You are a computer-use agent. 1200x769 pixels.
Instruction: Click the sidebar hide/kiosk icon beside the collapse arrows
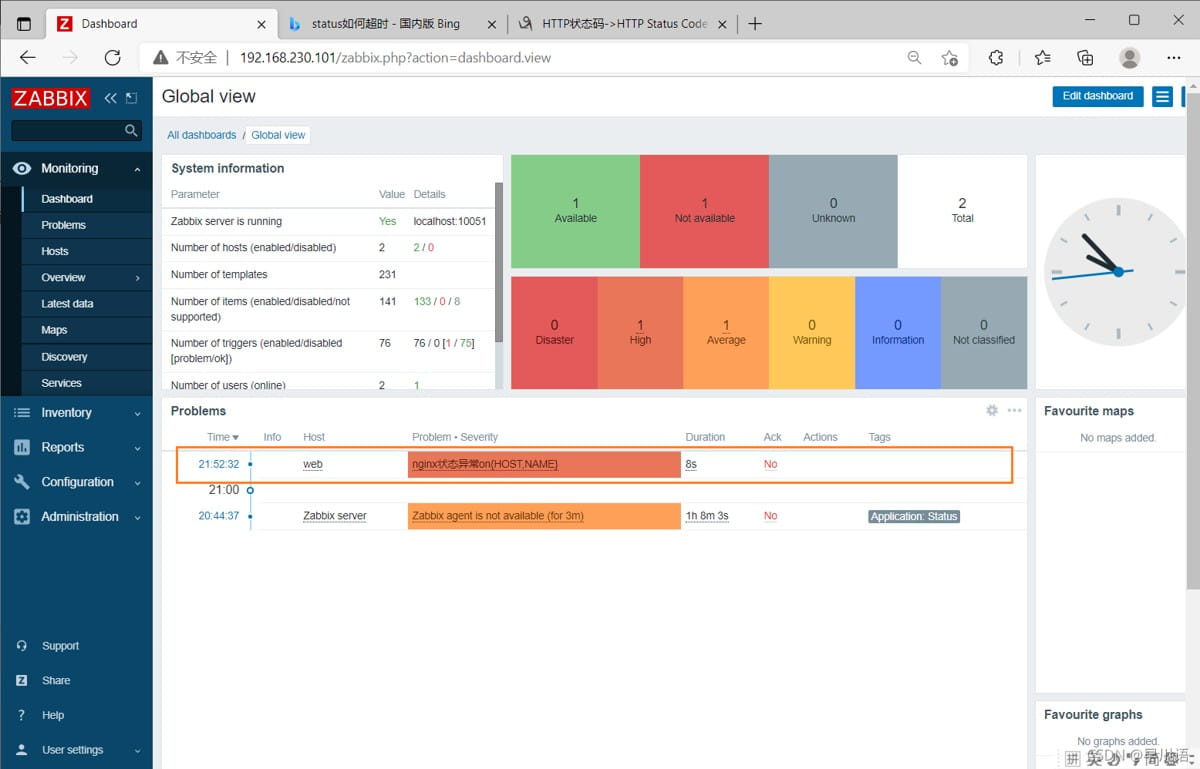(131, 98)
